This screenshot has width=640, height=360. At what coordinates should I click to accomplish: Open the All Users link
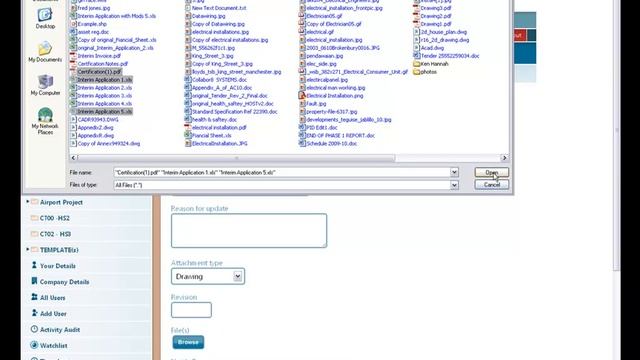point(53,298)
